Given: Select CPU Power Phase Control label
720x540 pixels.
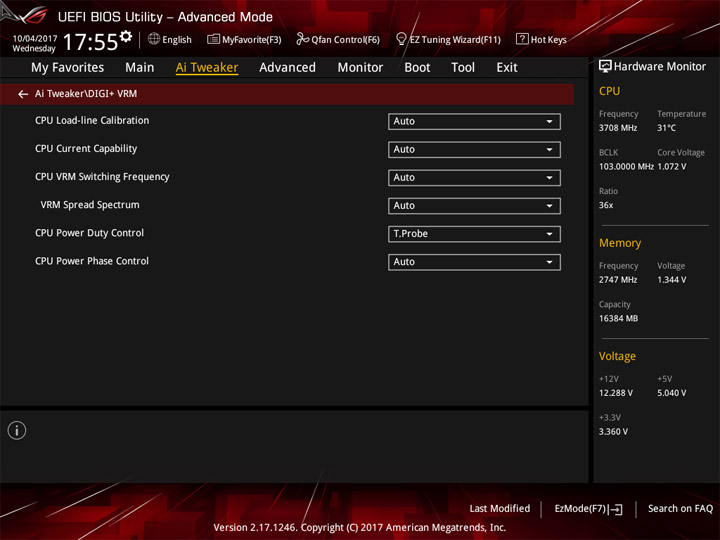Looking at the screenshot, I should tap(92, 261).
